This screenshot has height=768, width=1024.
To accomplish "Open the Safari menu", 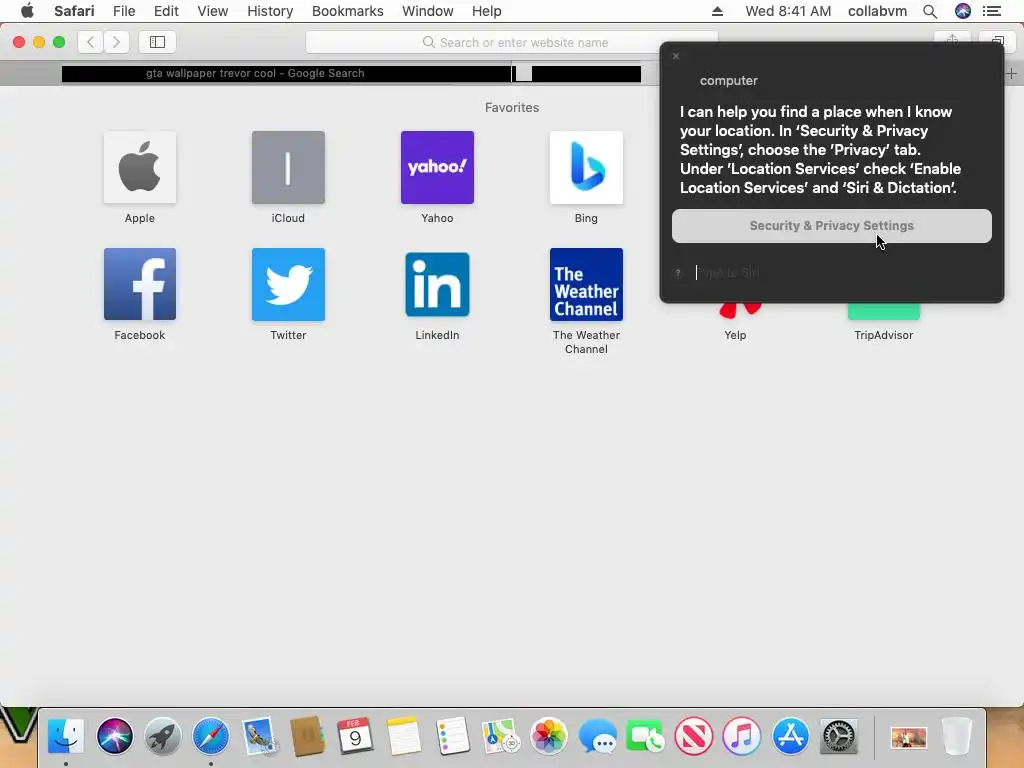I will 74,11.
